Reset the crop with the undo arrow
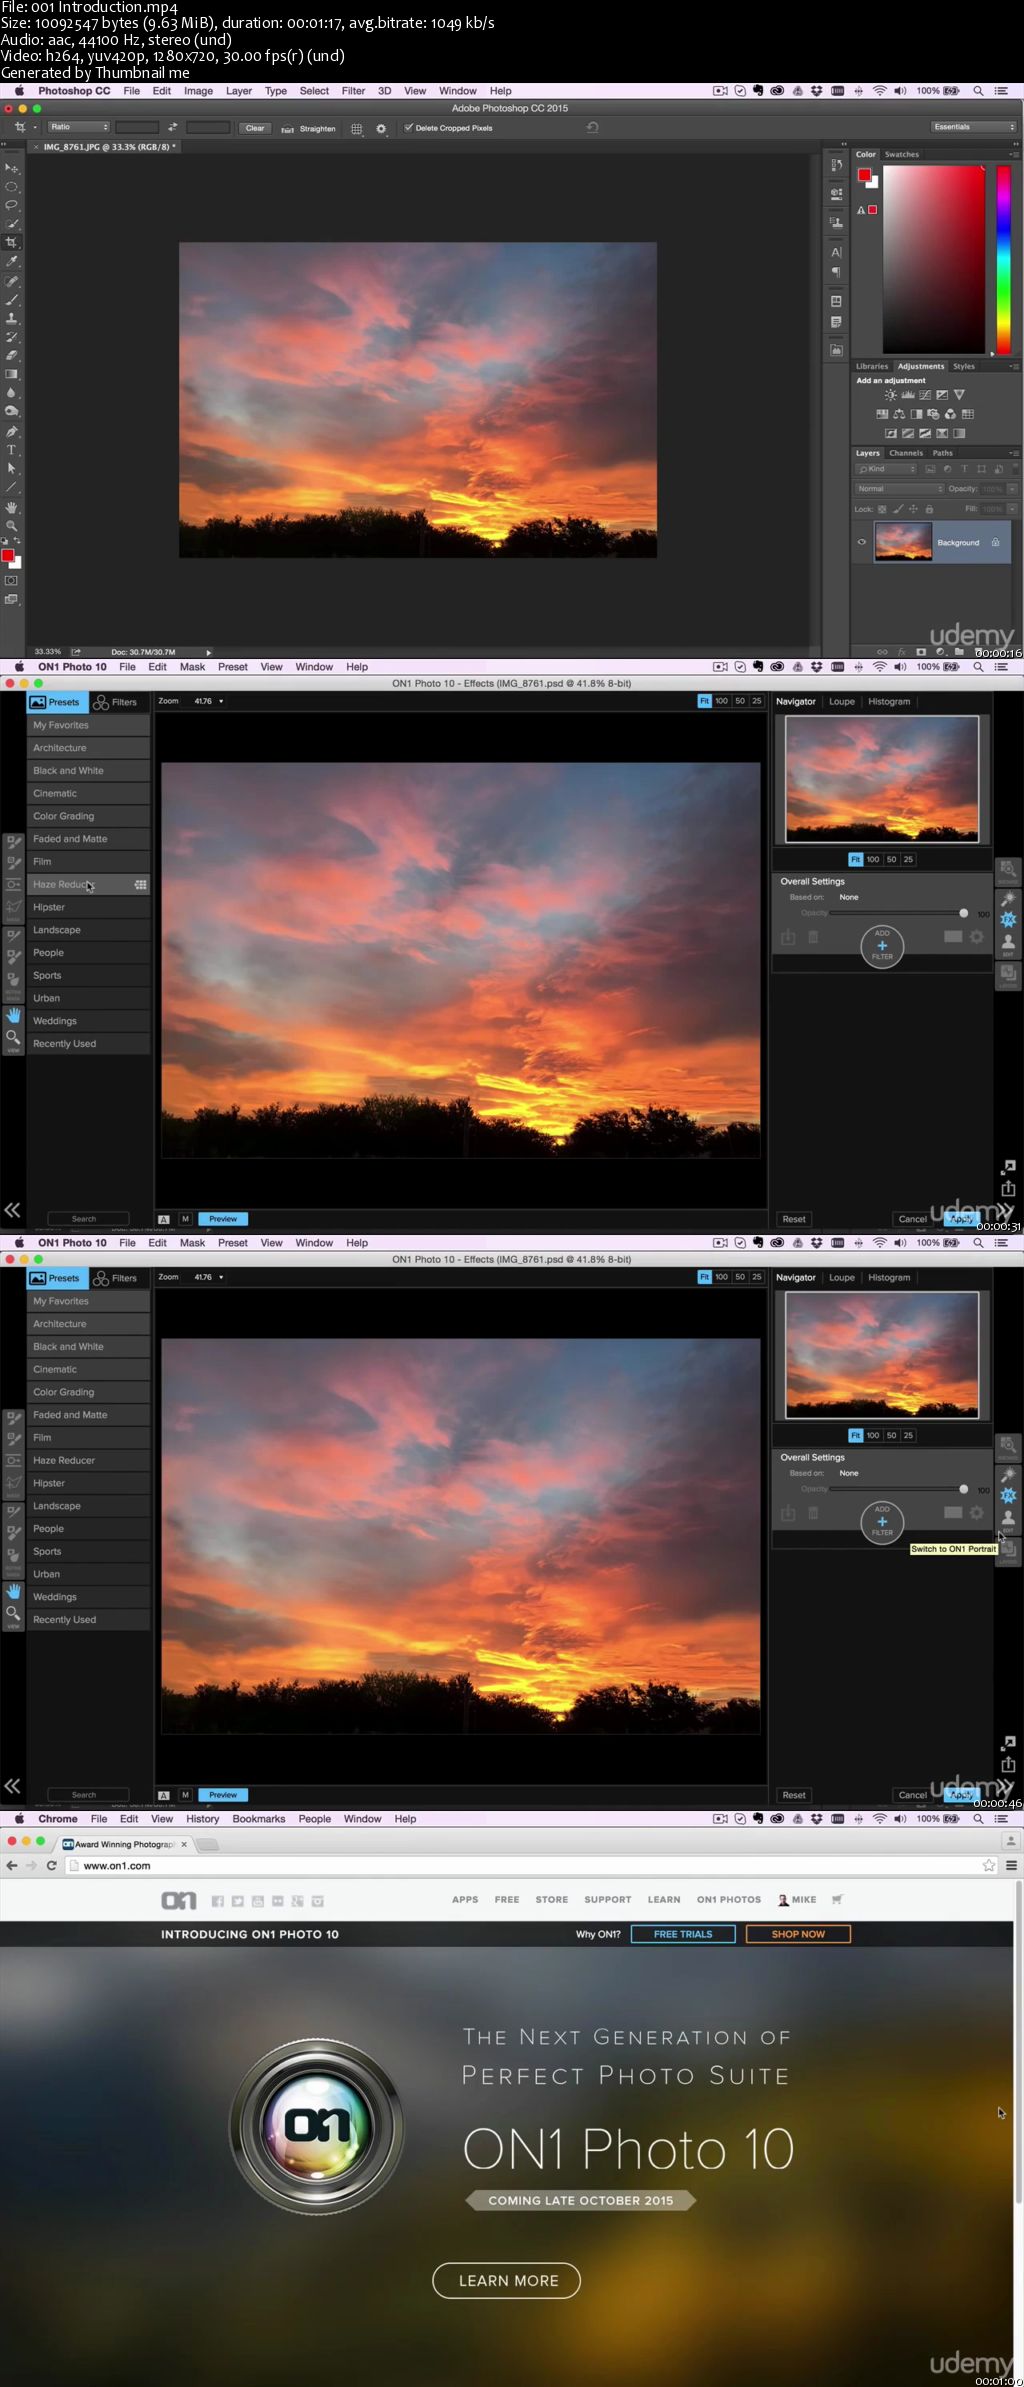1024x2387 pixels. pos(592,127)
